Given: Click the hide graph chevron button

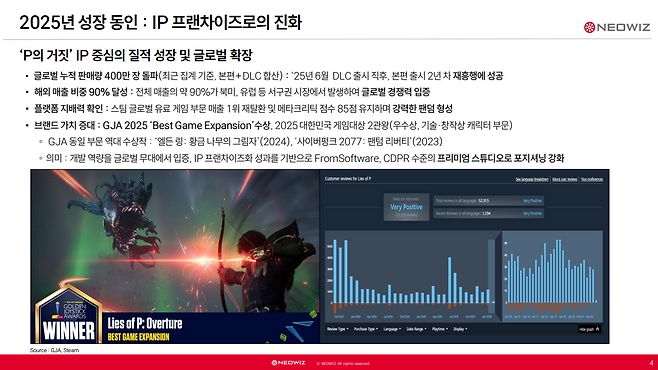Looking at the screenshot, I should [x=590, y=329].
